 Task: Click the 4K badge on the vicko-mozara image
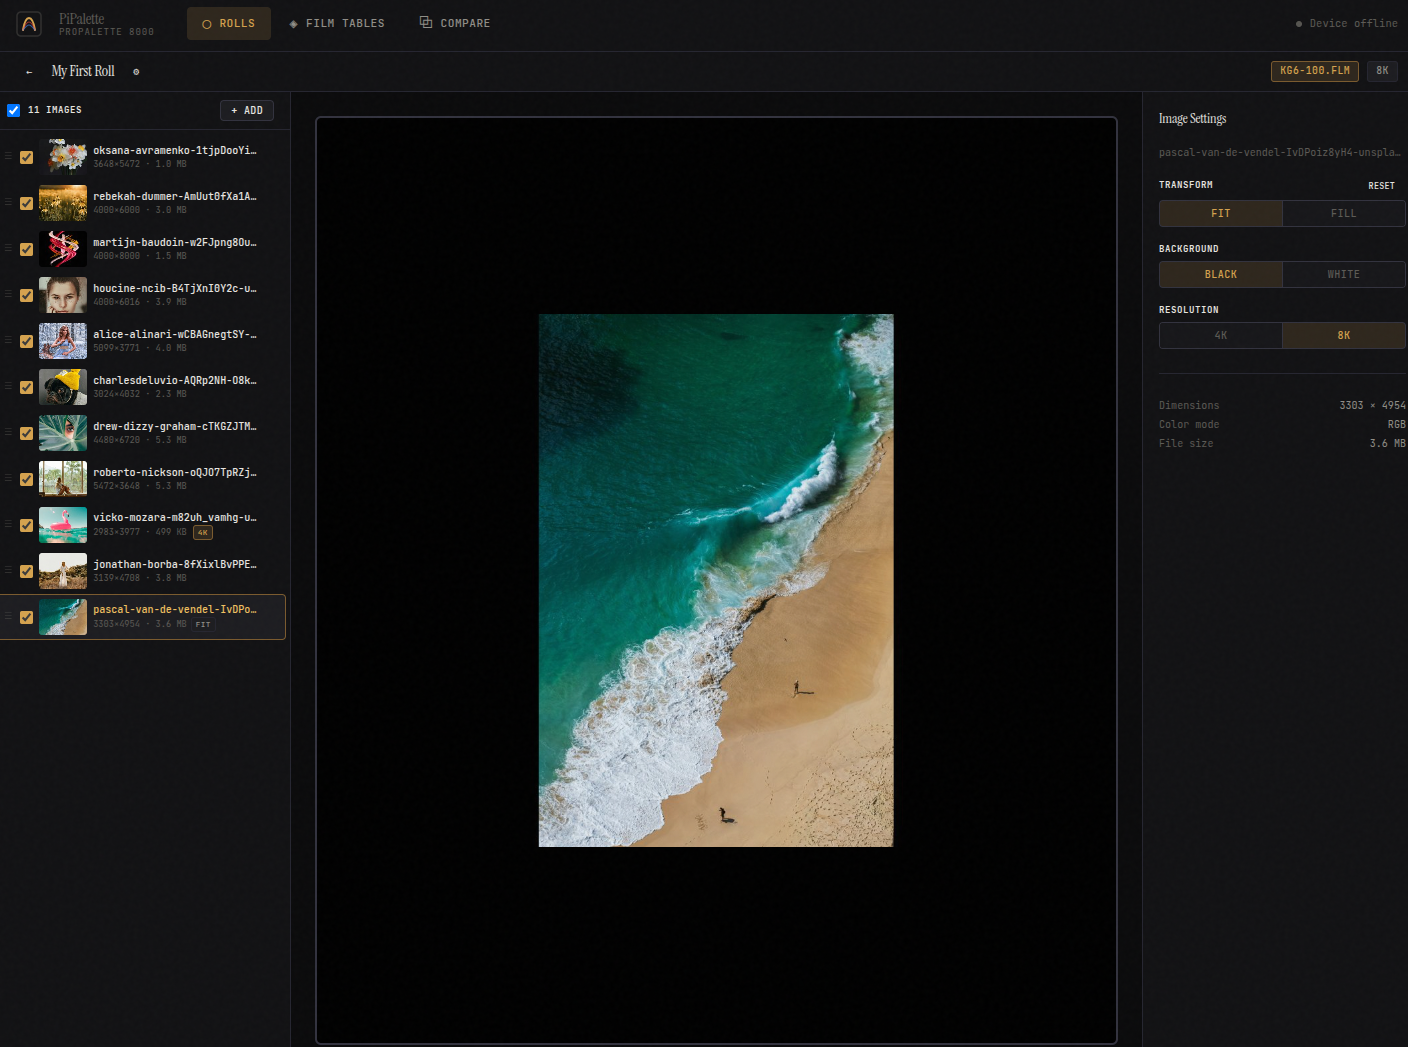point(203,533)
